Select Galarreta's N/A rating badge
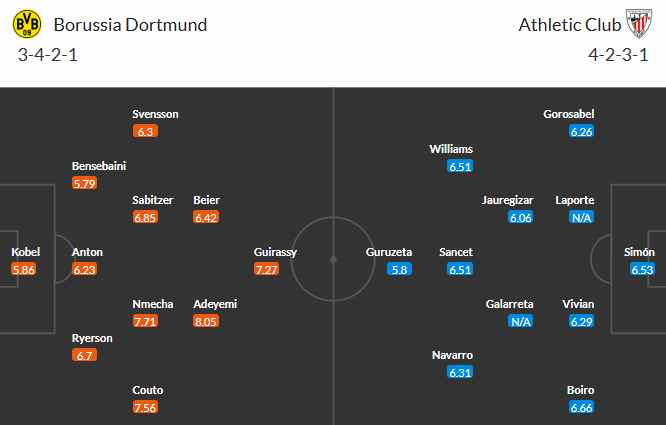The height and width of the screenshot is (425, 666). click(520, 321)
